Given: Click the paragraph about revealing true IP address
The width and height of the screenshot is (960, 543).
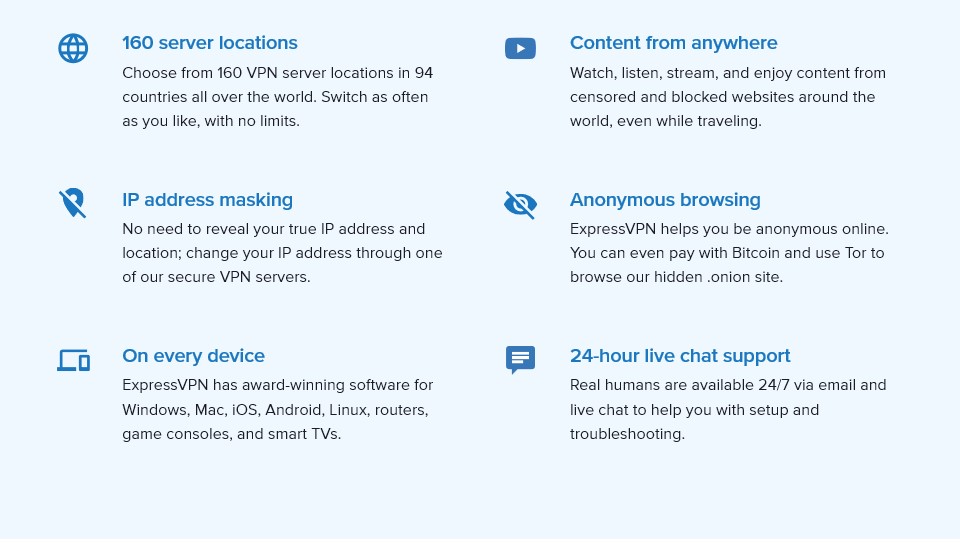Looking at the screenshot, I should [x=282, y=253].
